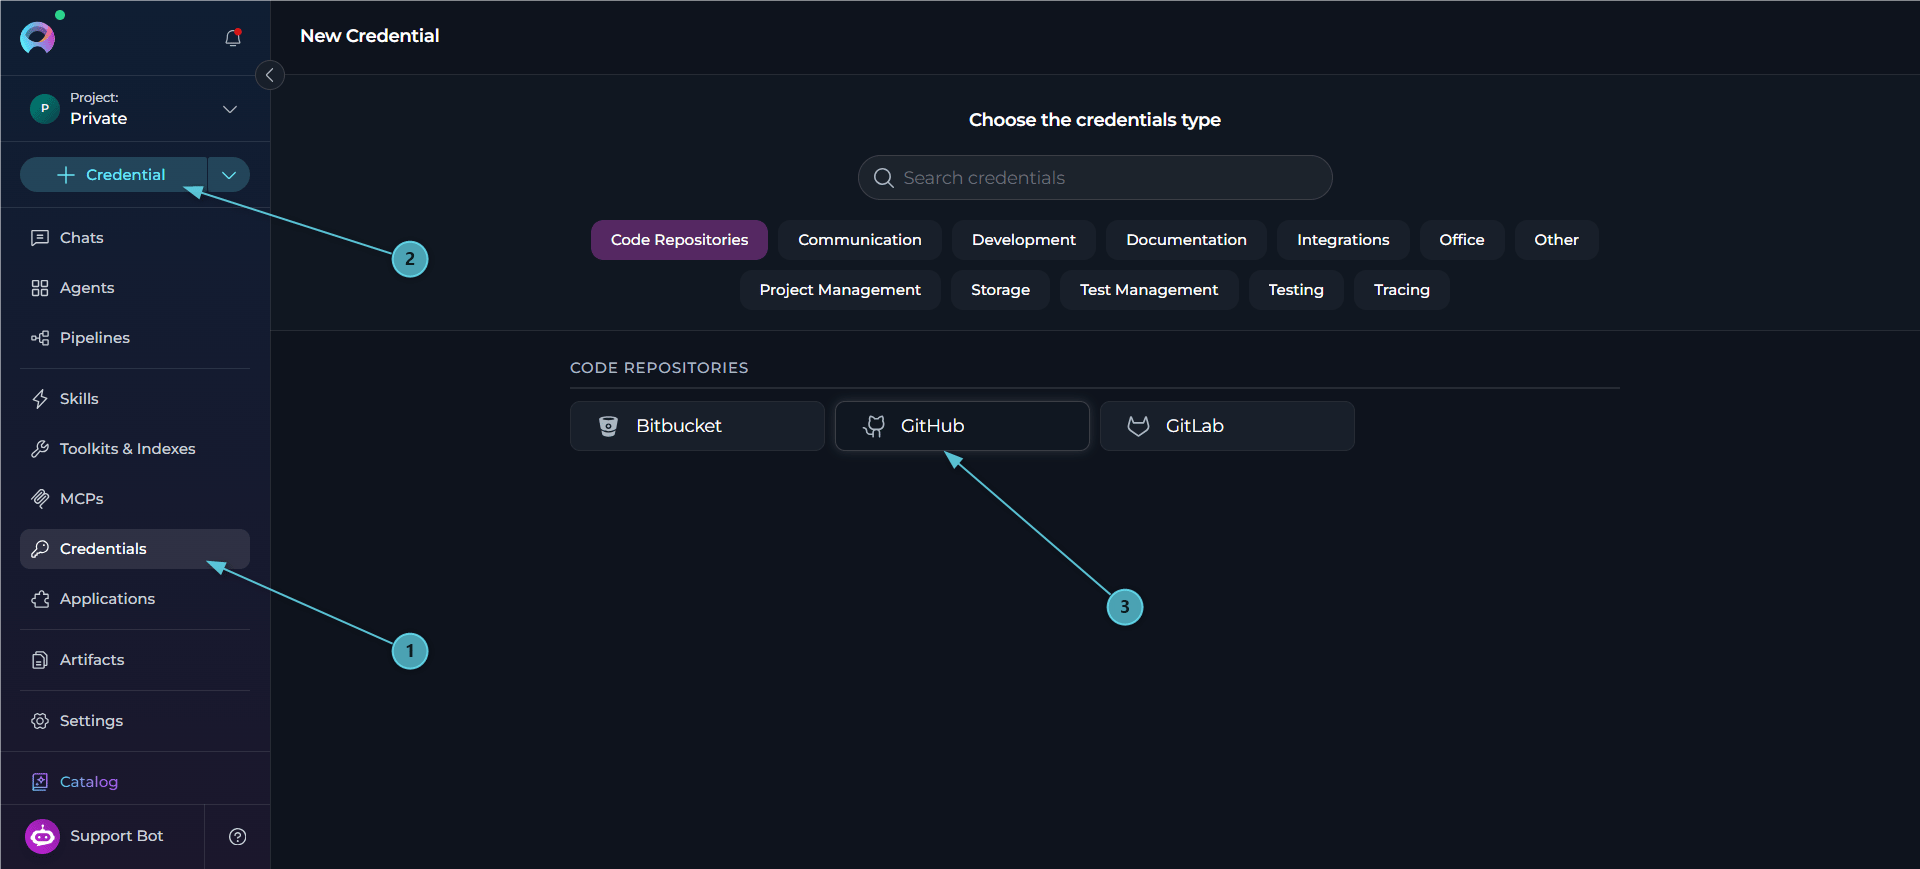Open the notifications bell
The height and width of the screenshot is (869, 1920).
tap(233, 38)
